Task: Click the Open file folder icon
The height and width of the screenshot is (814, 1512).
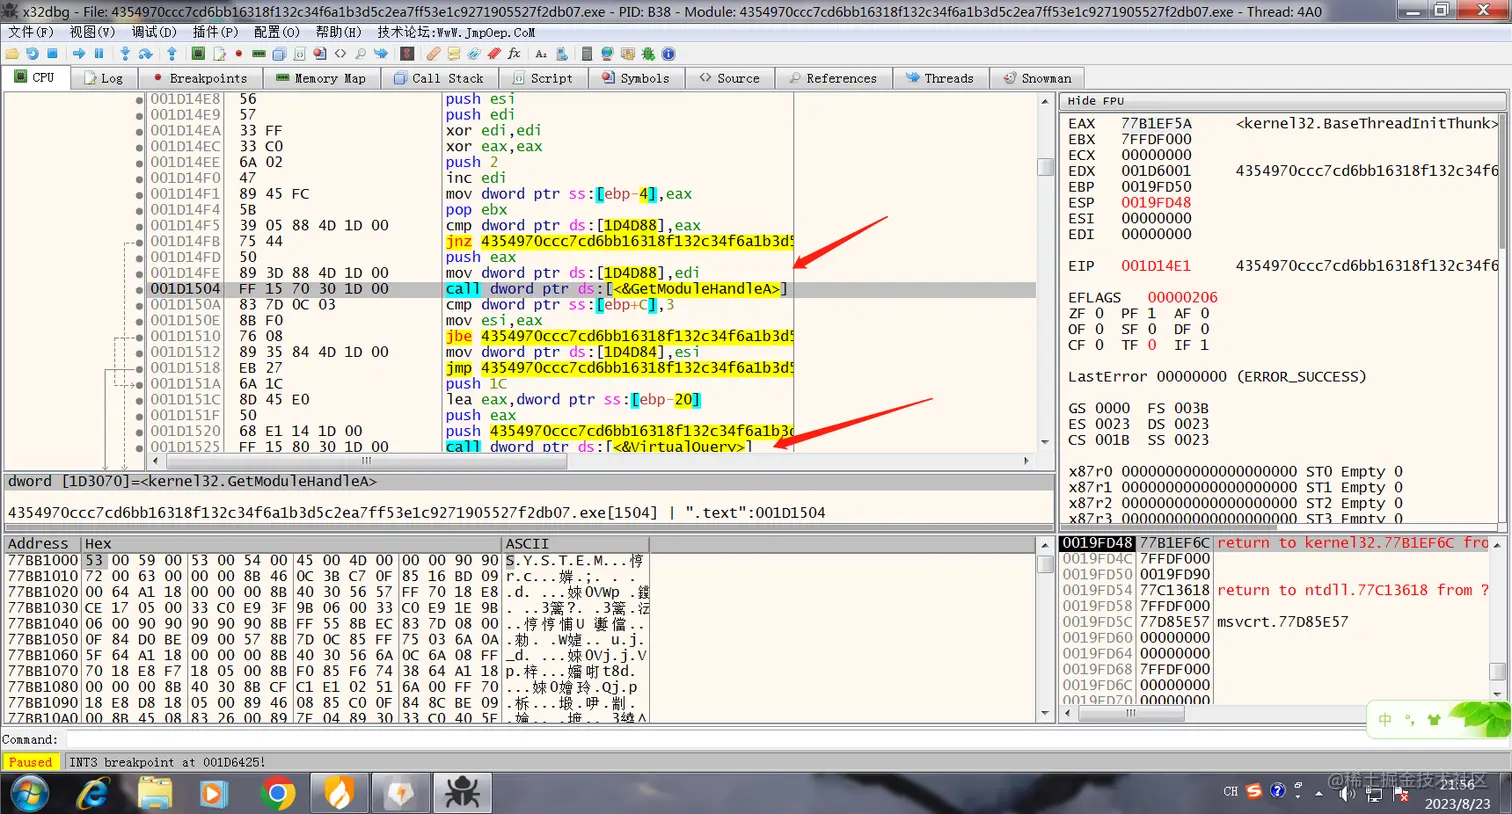Action: pyautogui.click(x=12, y=54)
